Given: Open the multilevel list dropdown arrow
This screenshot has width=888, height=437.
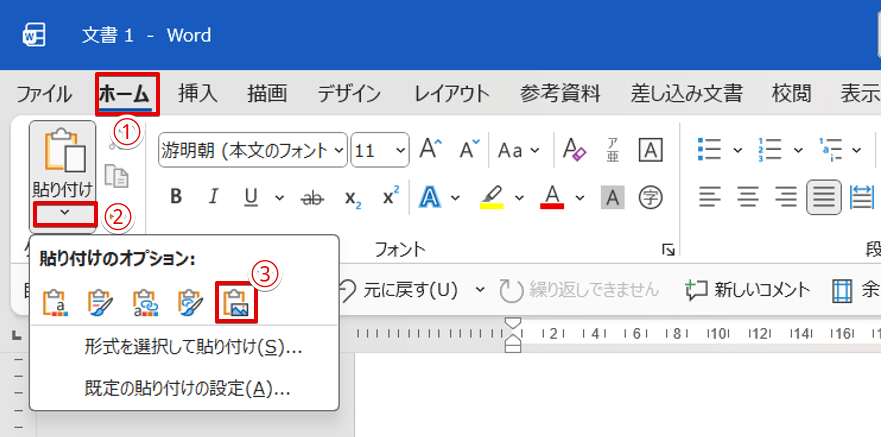Looking at the screenshot, I should tap(856, 150).
